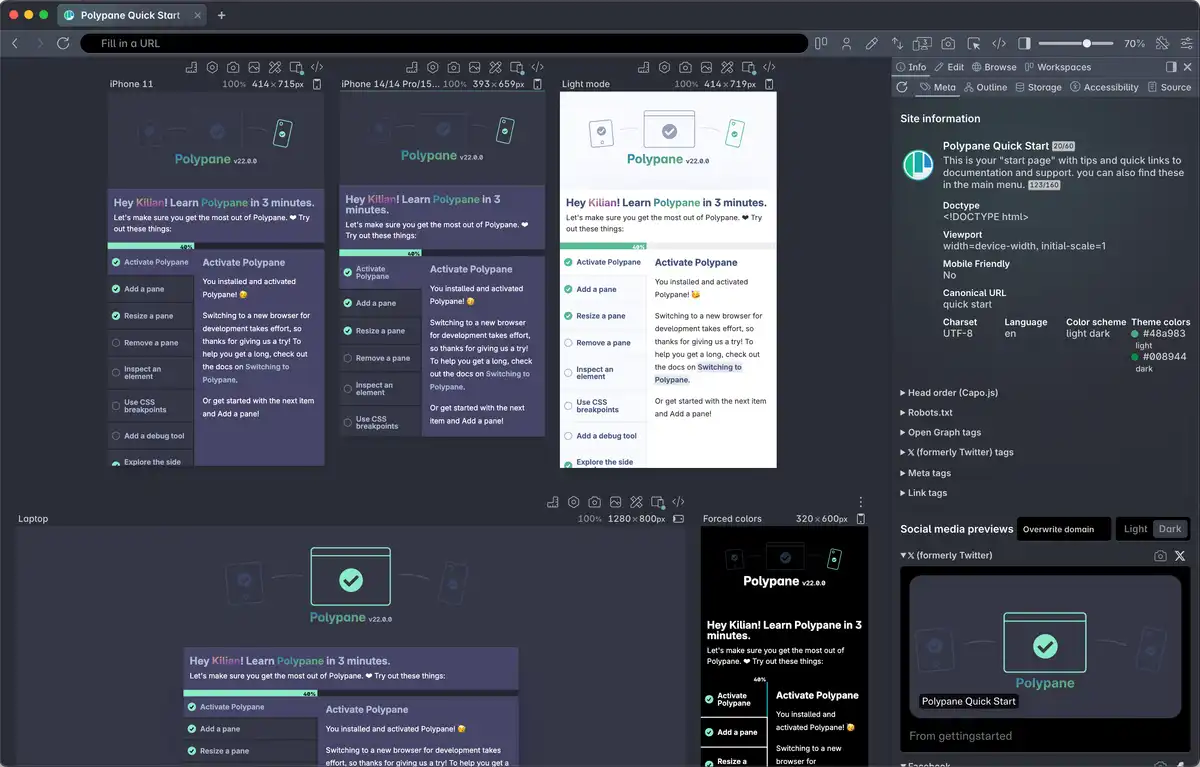Click the dock position icon in the Info panel header
The height and width of the screenshot is (767, 1200).
pyautogui.click(x=1171, y=67)
